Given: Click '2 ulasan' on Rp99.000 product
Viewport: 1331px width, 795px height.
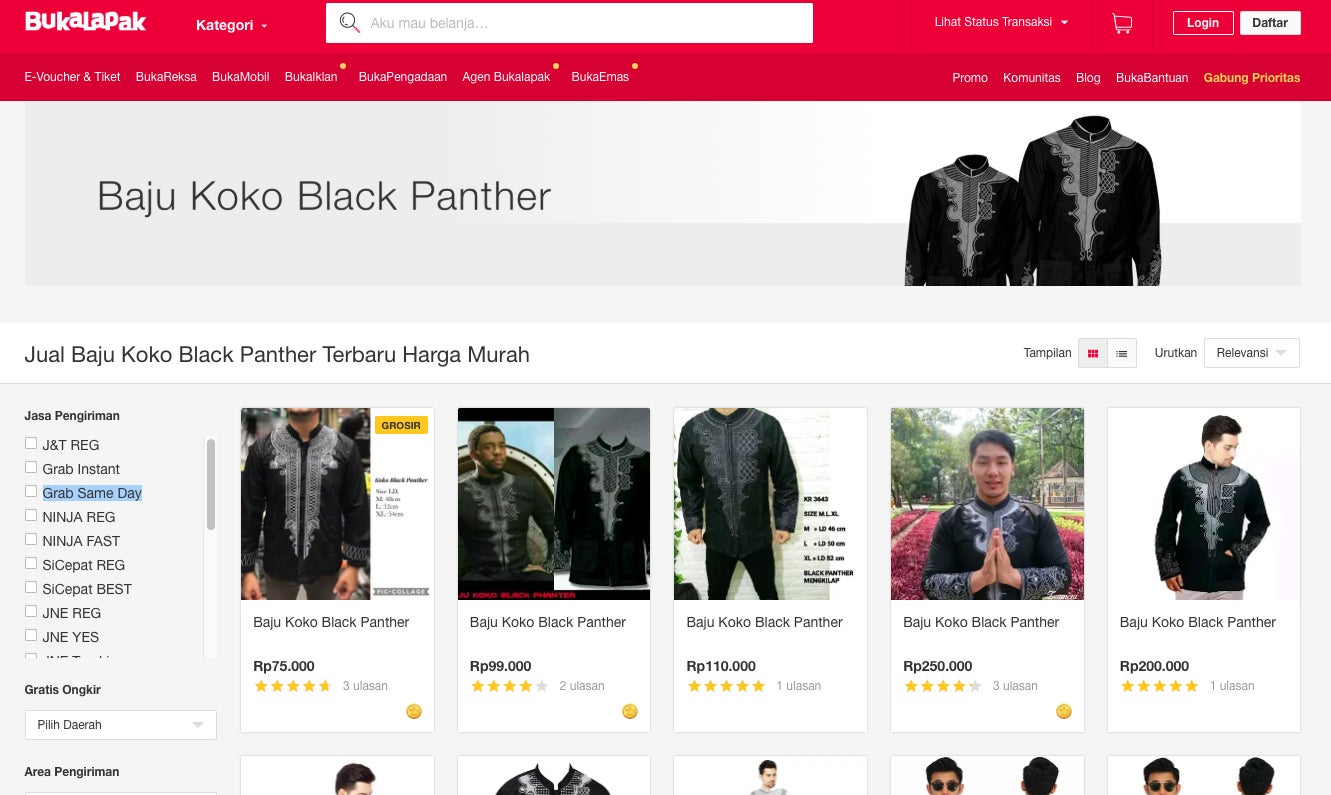Looking at the screenshot, I should [x=582, y=686].
